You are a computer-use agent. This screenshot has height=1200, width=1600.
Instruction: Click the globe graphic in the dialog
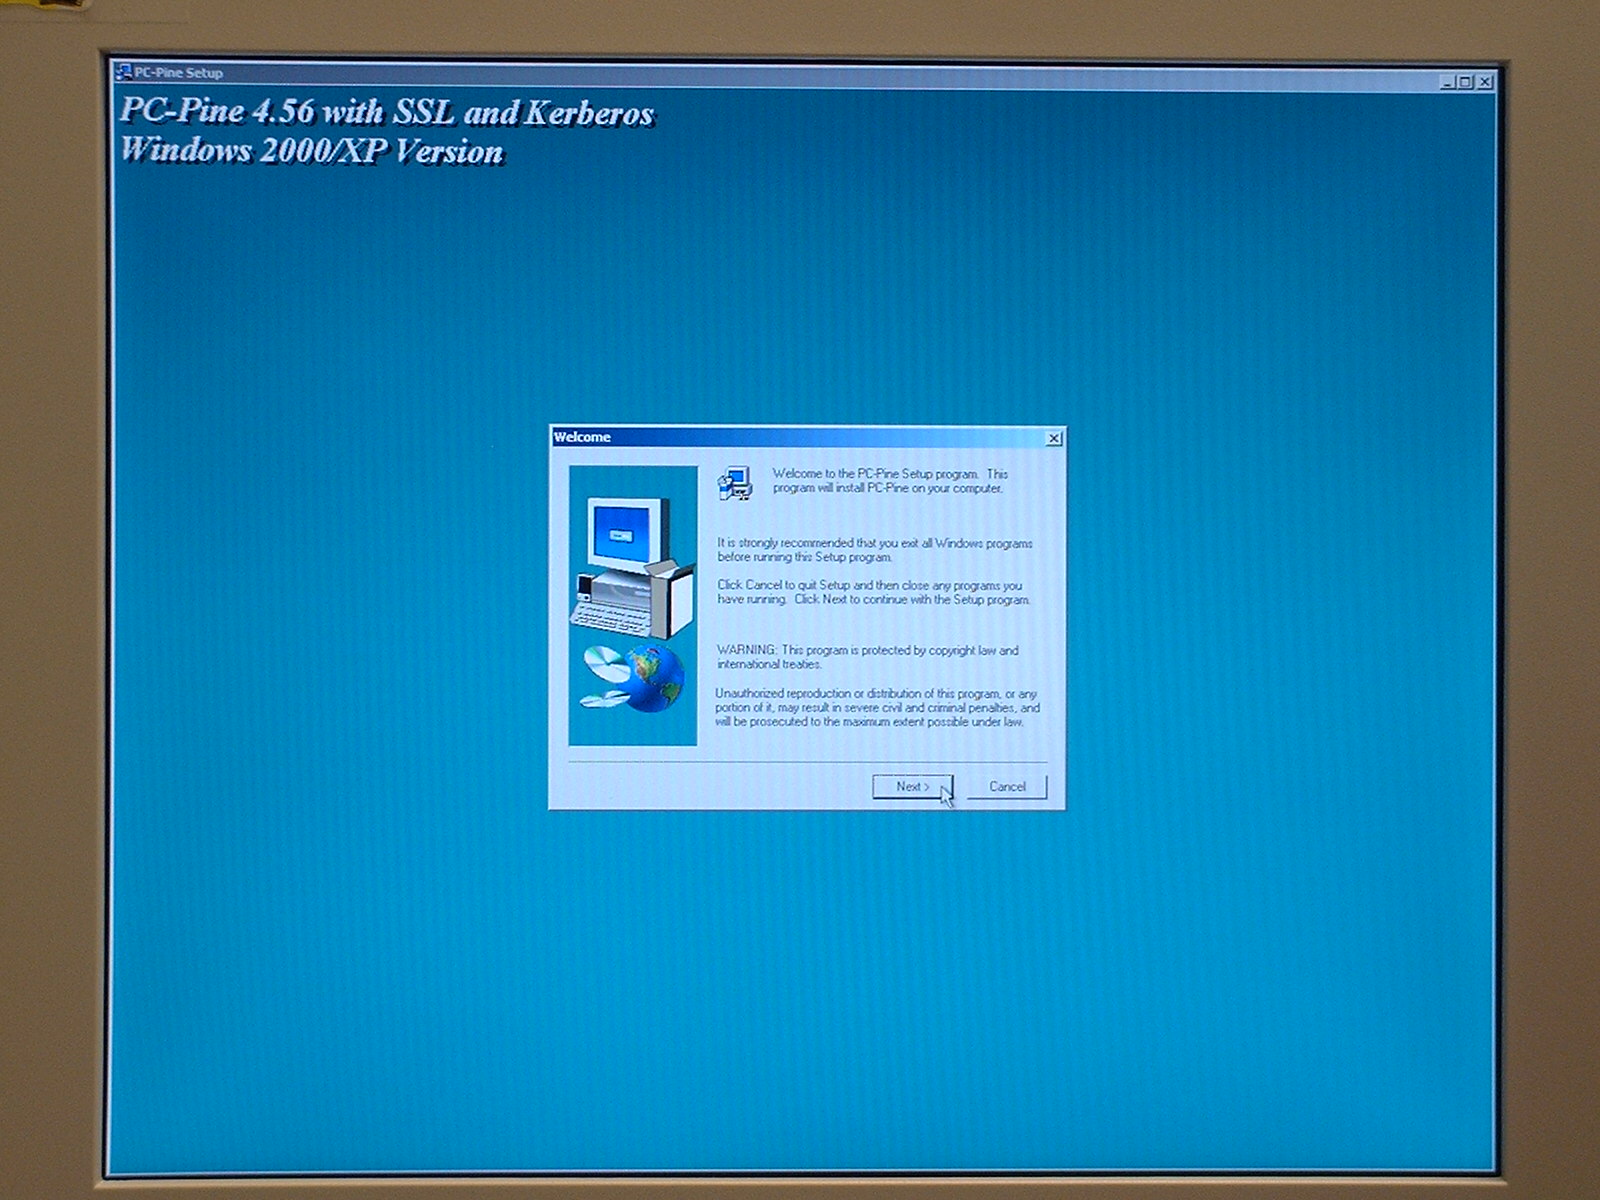click(x=655, y=680)
